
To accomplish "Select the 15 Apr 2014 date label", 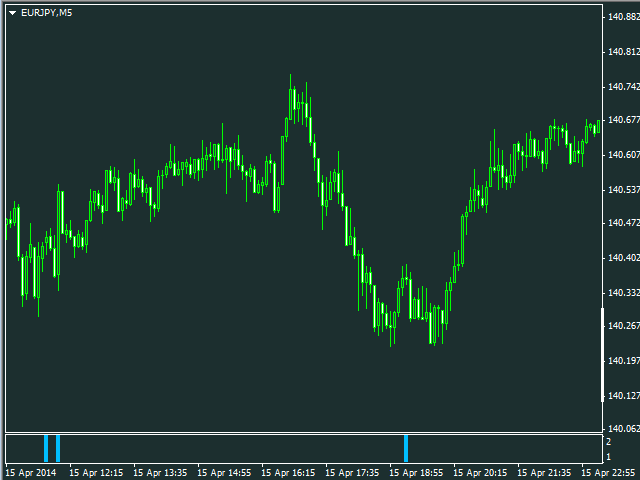I will point(31,473).
